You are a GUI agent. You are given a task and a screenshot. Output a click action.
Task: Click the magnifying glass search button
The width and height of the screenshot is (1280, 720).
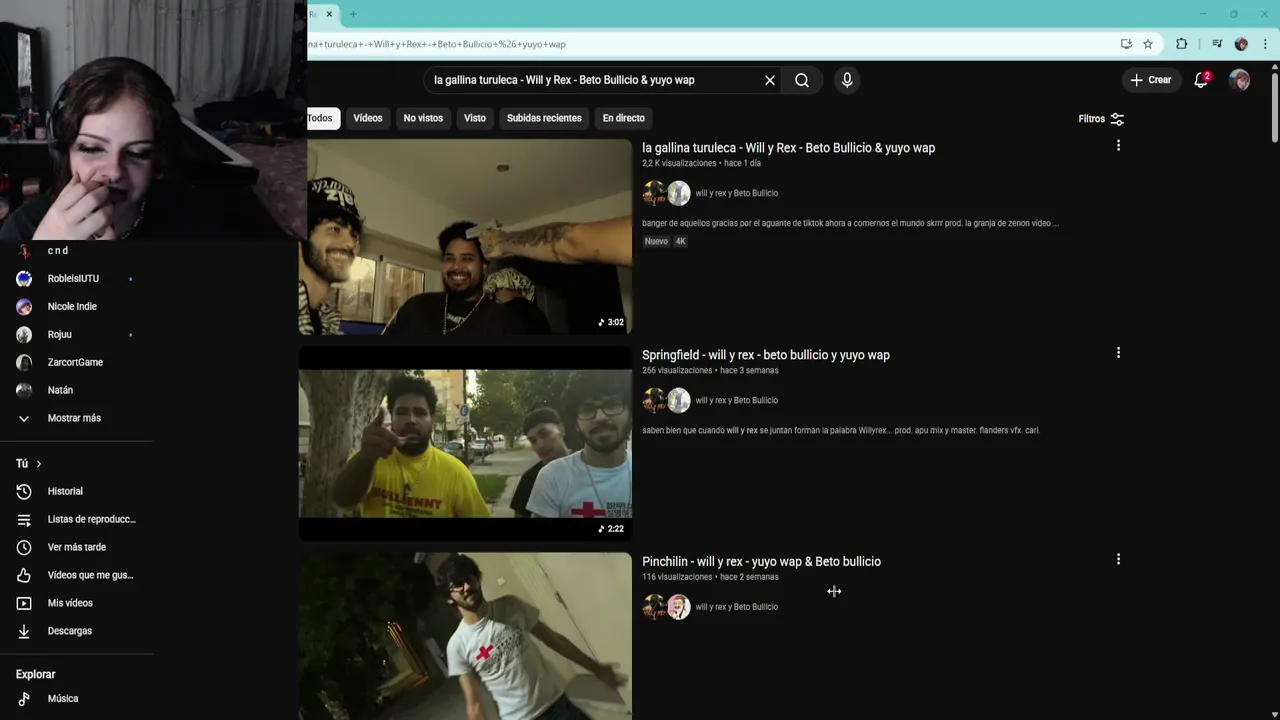tap(802, 80)
